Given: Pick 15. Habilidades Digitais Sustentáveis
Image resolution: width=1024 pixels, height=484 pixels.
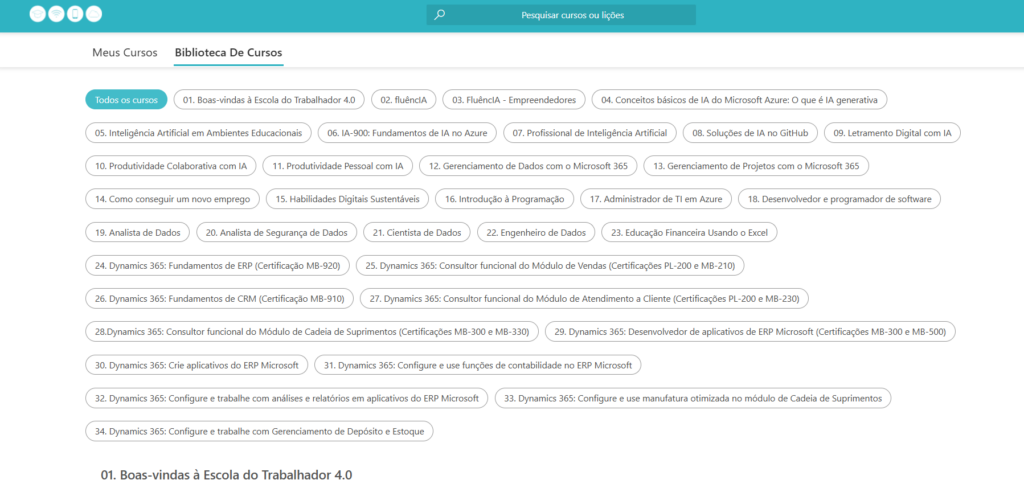Looking at the screenshot, I should click(347, 199).
